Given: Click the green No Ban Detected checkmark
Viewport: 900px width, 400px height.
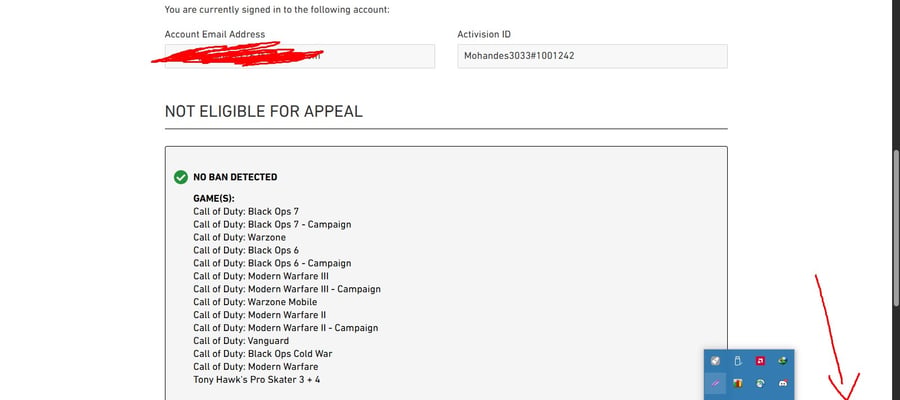Looking at the screenshot, I should click(x=181, y=177).
